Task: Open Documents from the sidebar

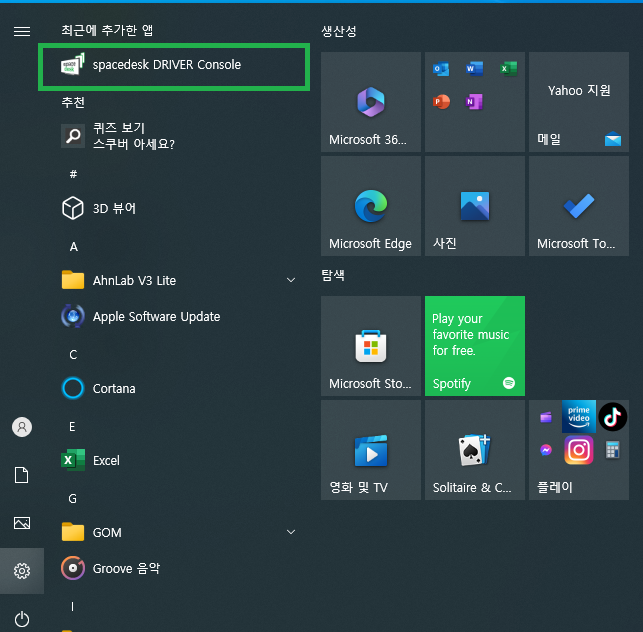Action: (22, 475)
